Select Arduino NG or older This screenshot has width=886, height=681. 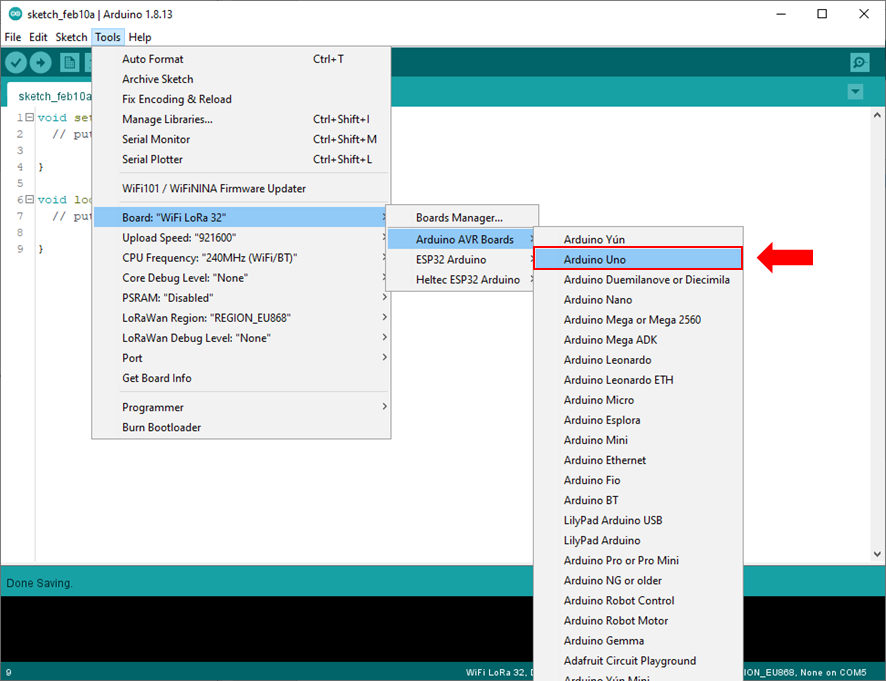(638, 580)
